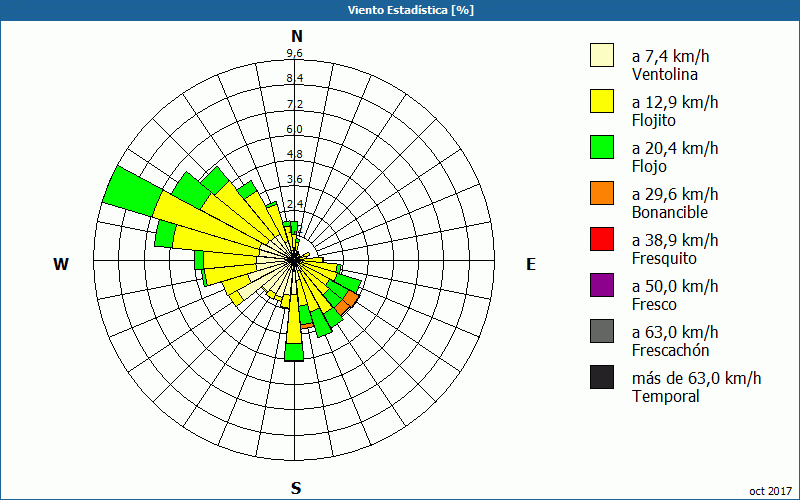This screenshot has width=800, height=500.
Task: Click the 7,2 ring scale value
Action: tap(294, 104)
